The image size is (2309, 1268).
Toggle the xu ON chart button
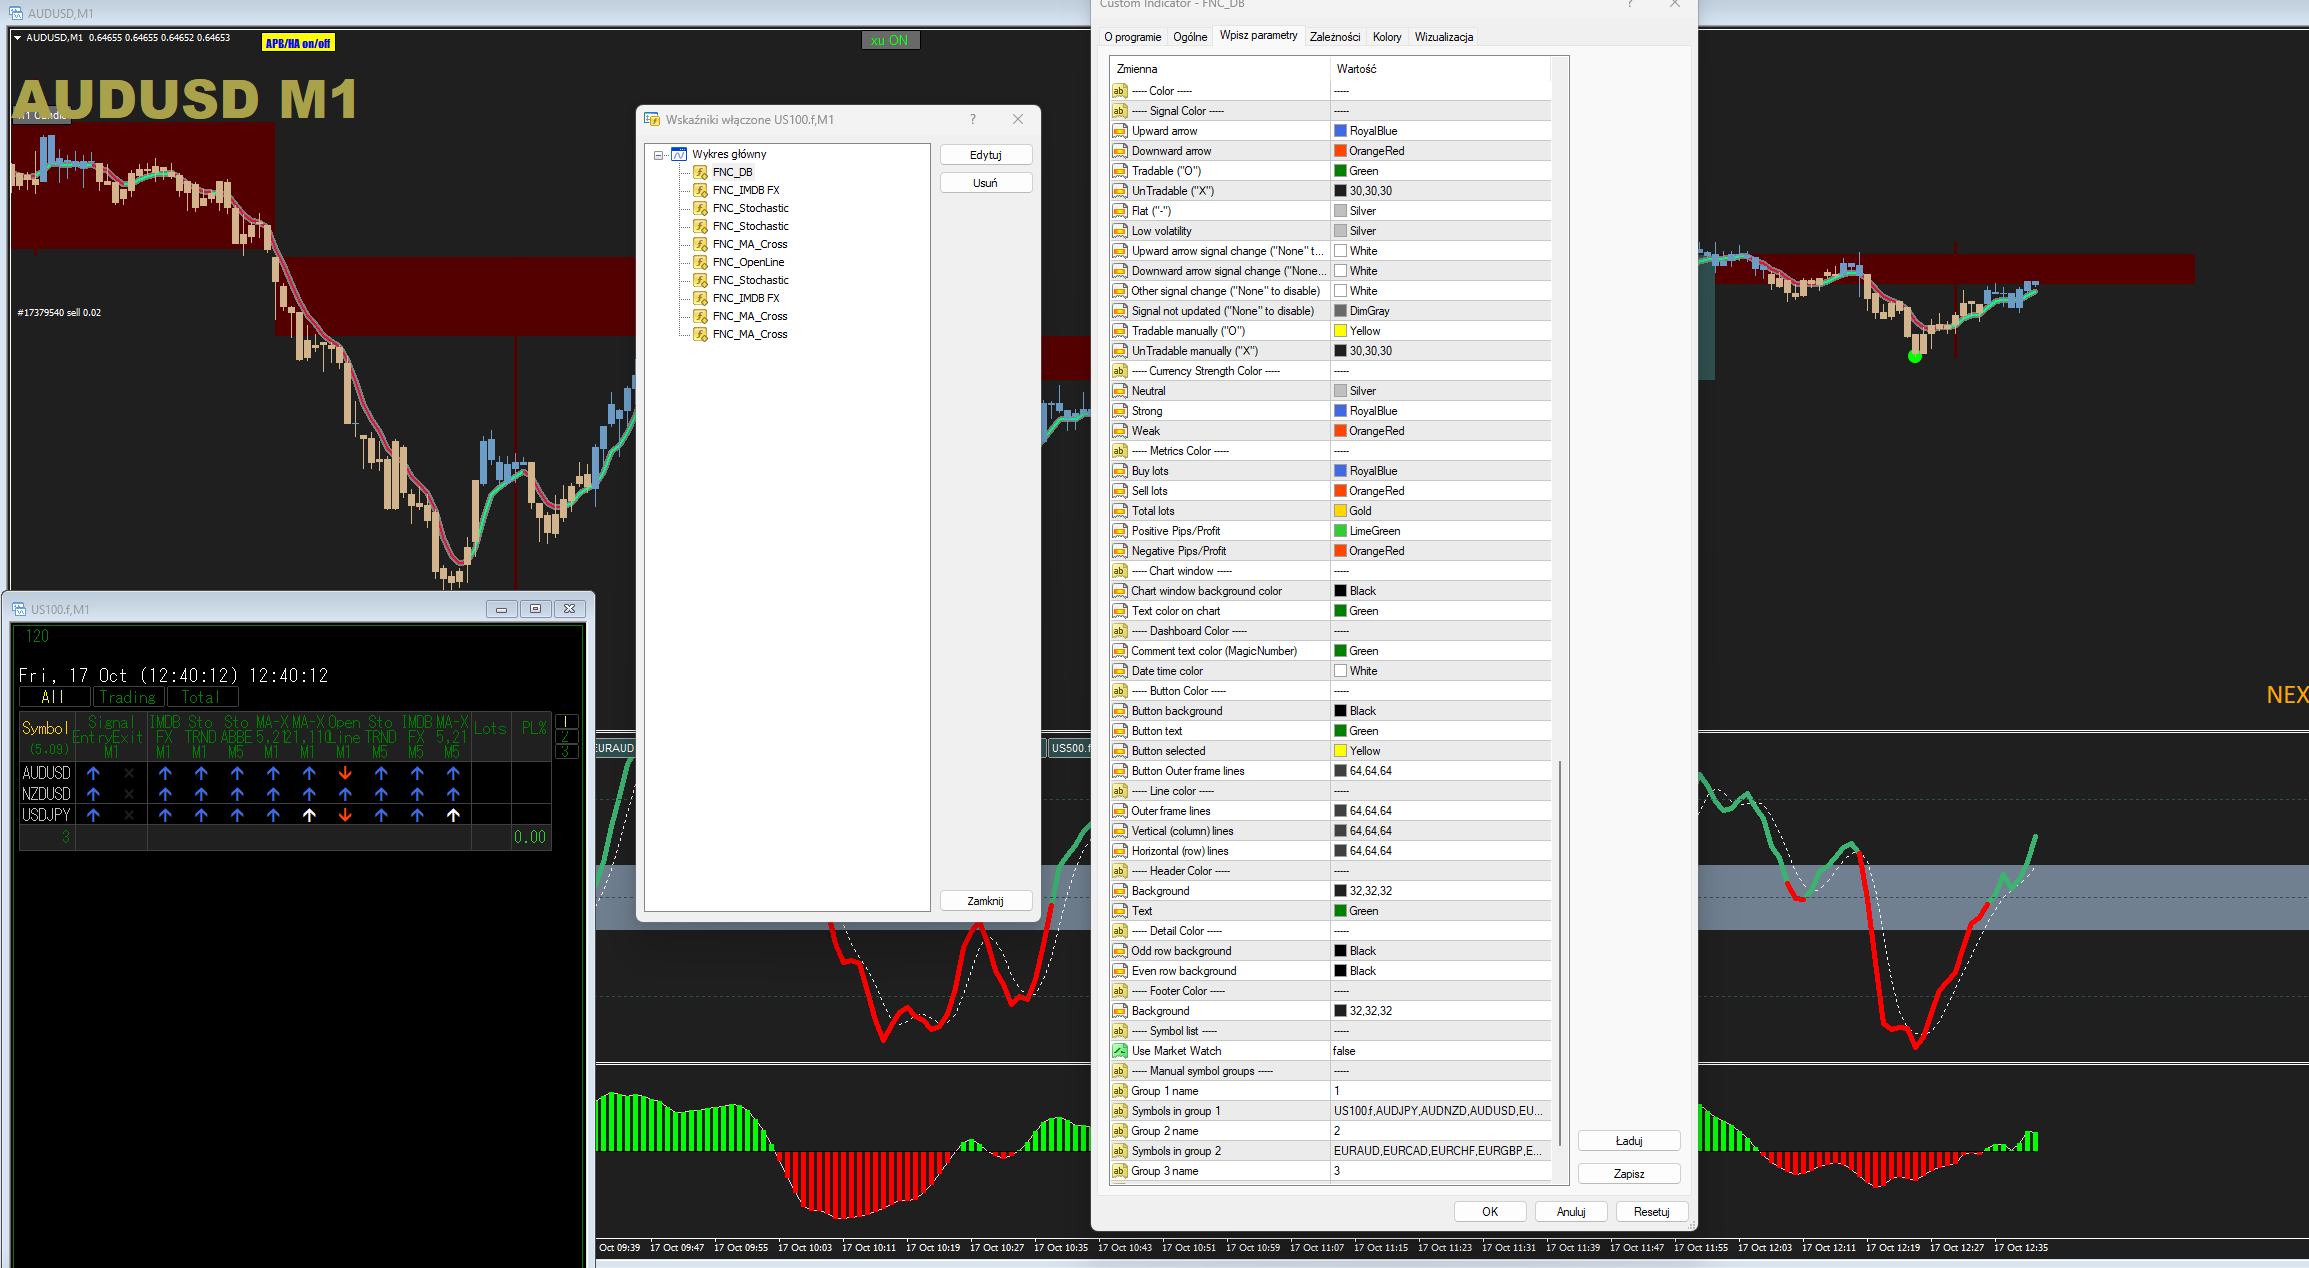(x=889, y=41)
